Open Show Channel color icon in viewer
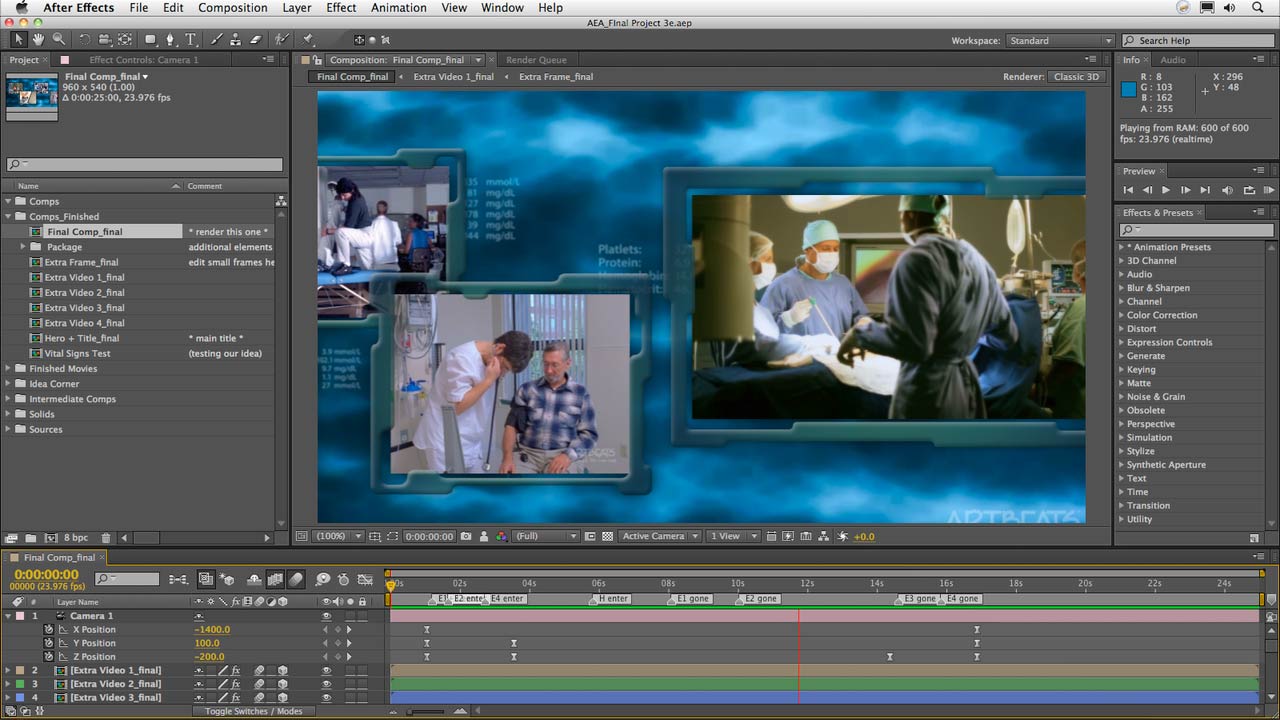1280x720 pixels. tap(501, 536)
